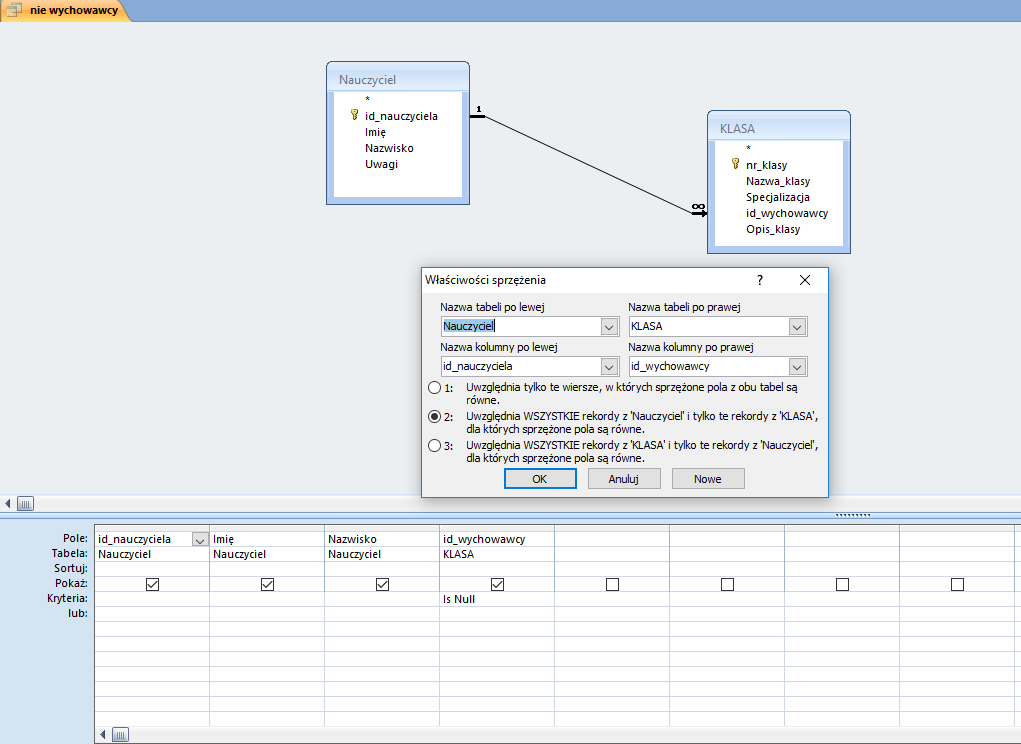Click the Anuluj button

coord(623,479)
